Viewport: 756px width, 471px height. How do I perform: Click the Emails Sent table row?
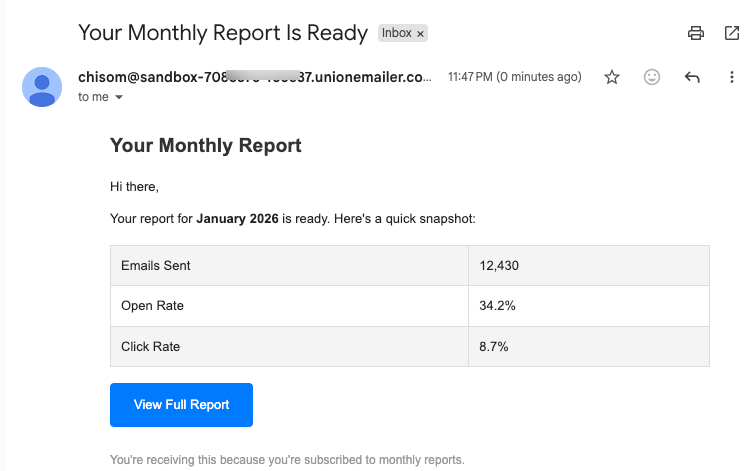click(x=410, y=266)
